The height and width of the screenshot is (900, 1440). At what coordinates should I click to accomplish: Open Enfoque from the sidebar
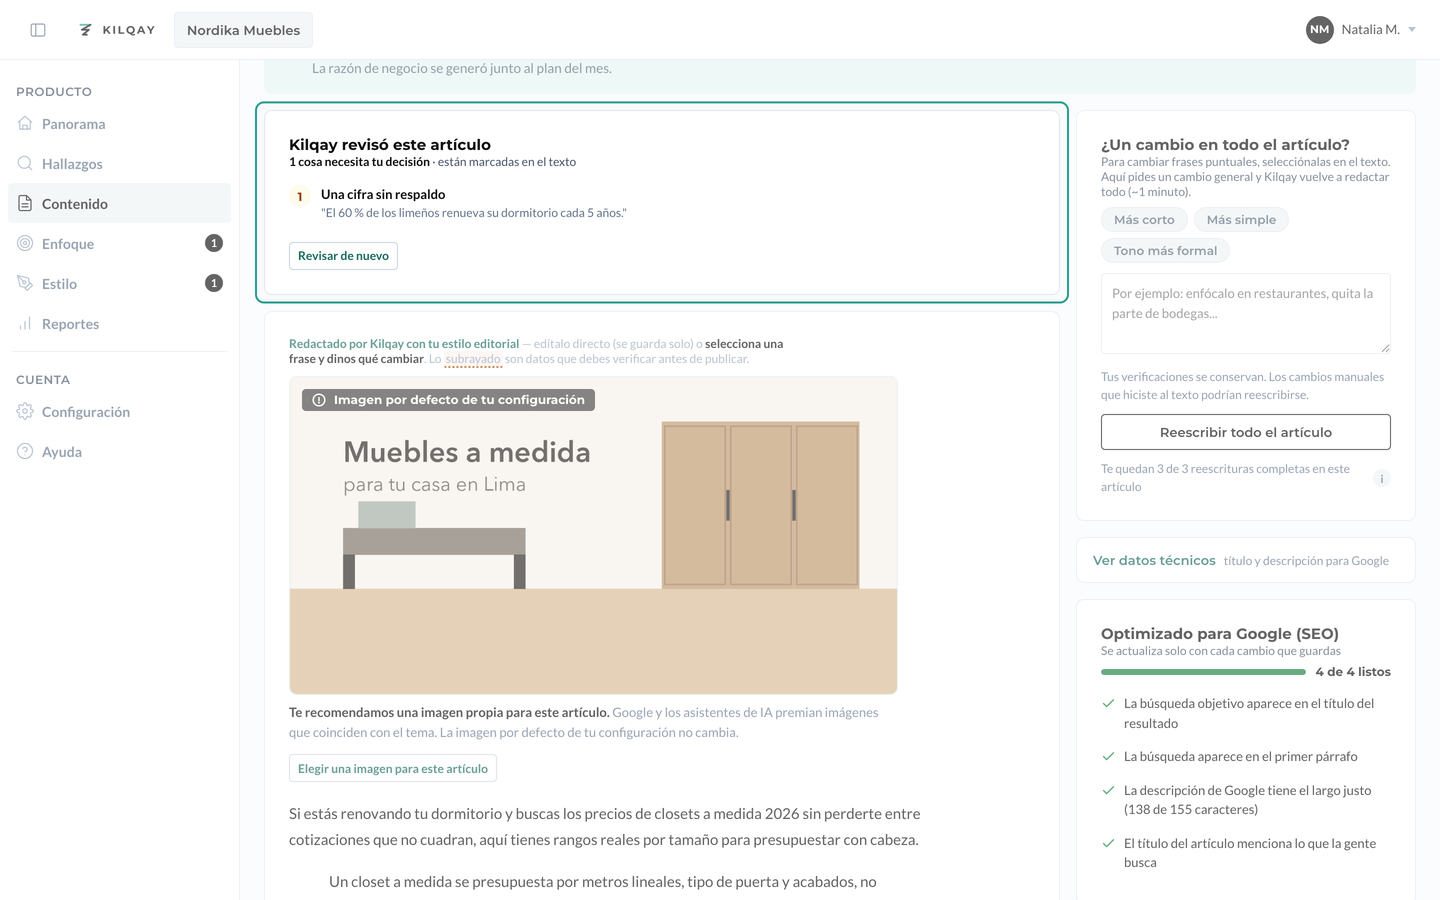[x=119, y=244]
